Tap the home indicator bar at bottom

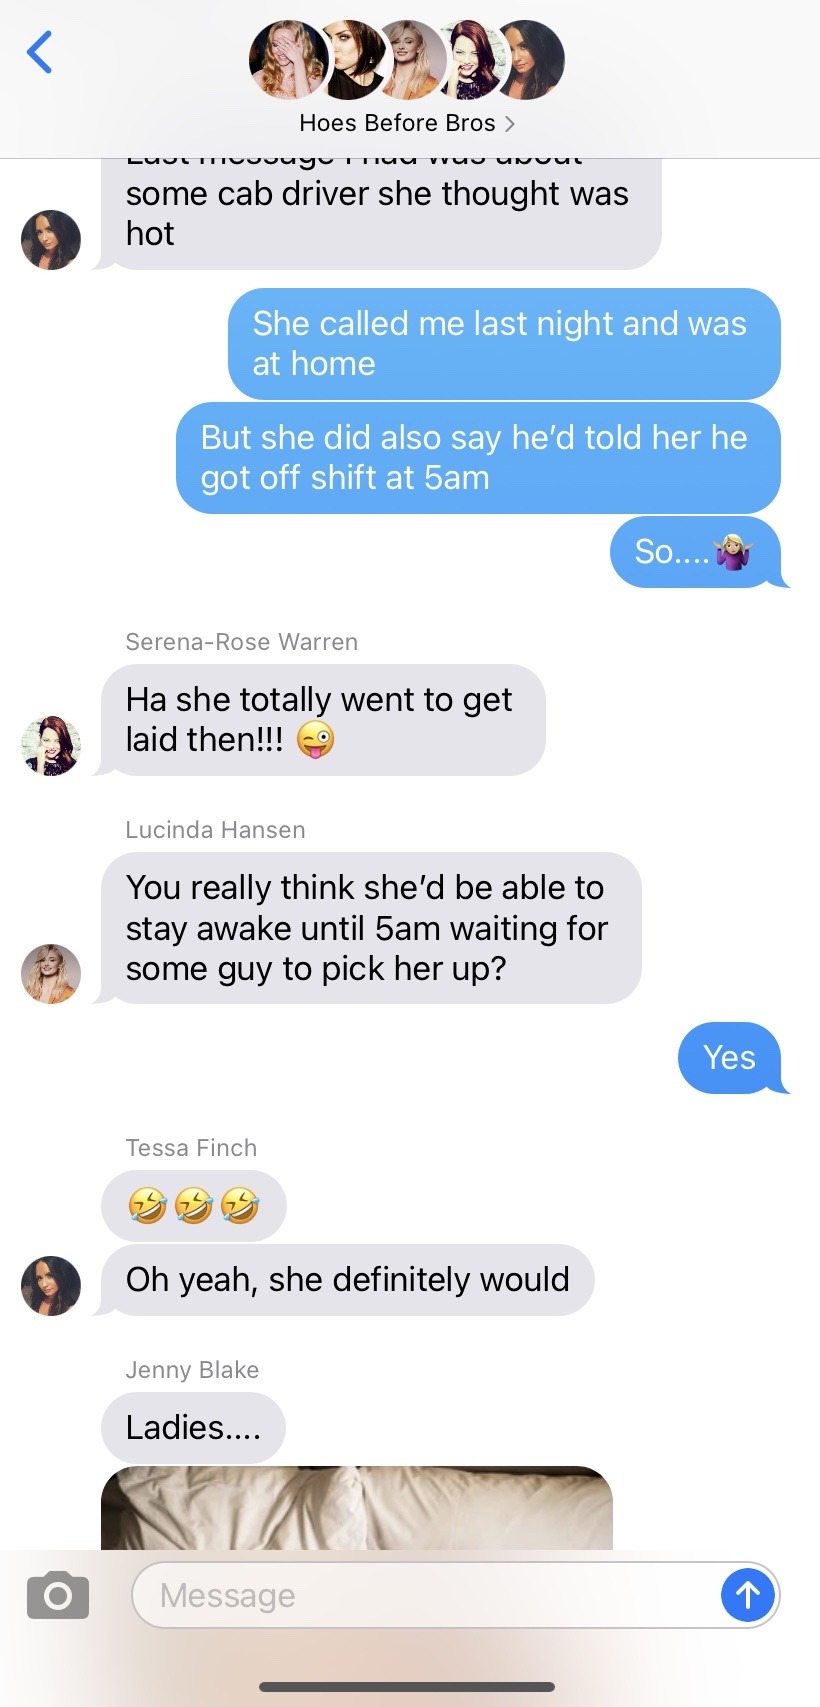coord(407,1687)
